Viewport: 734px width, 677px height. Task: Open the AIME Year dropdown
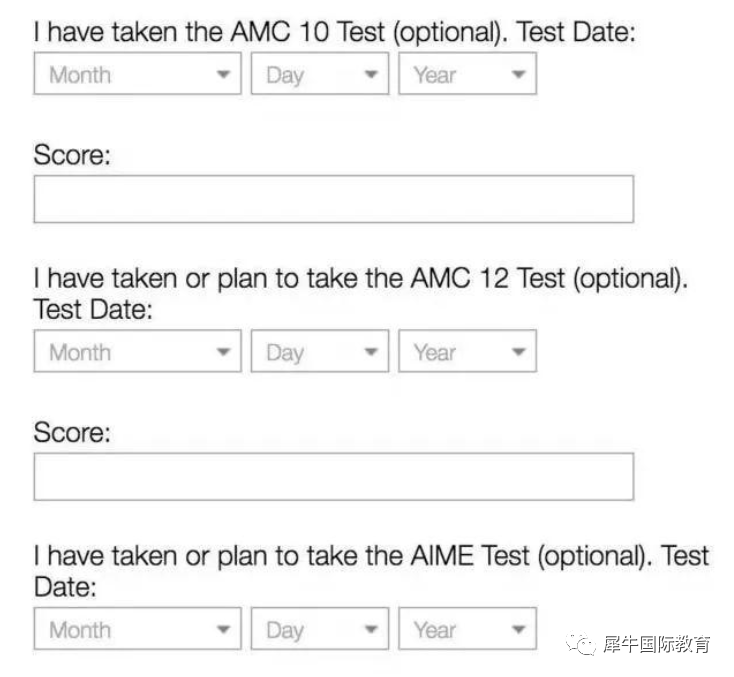pos(467,629)
